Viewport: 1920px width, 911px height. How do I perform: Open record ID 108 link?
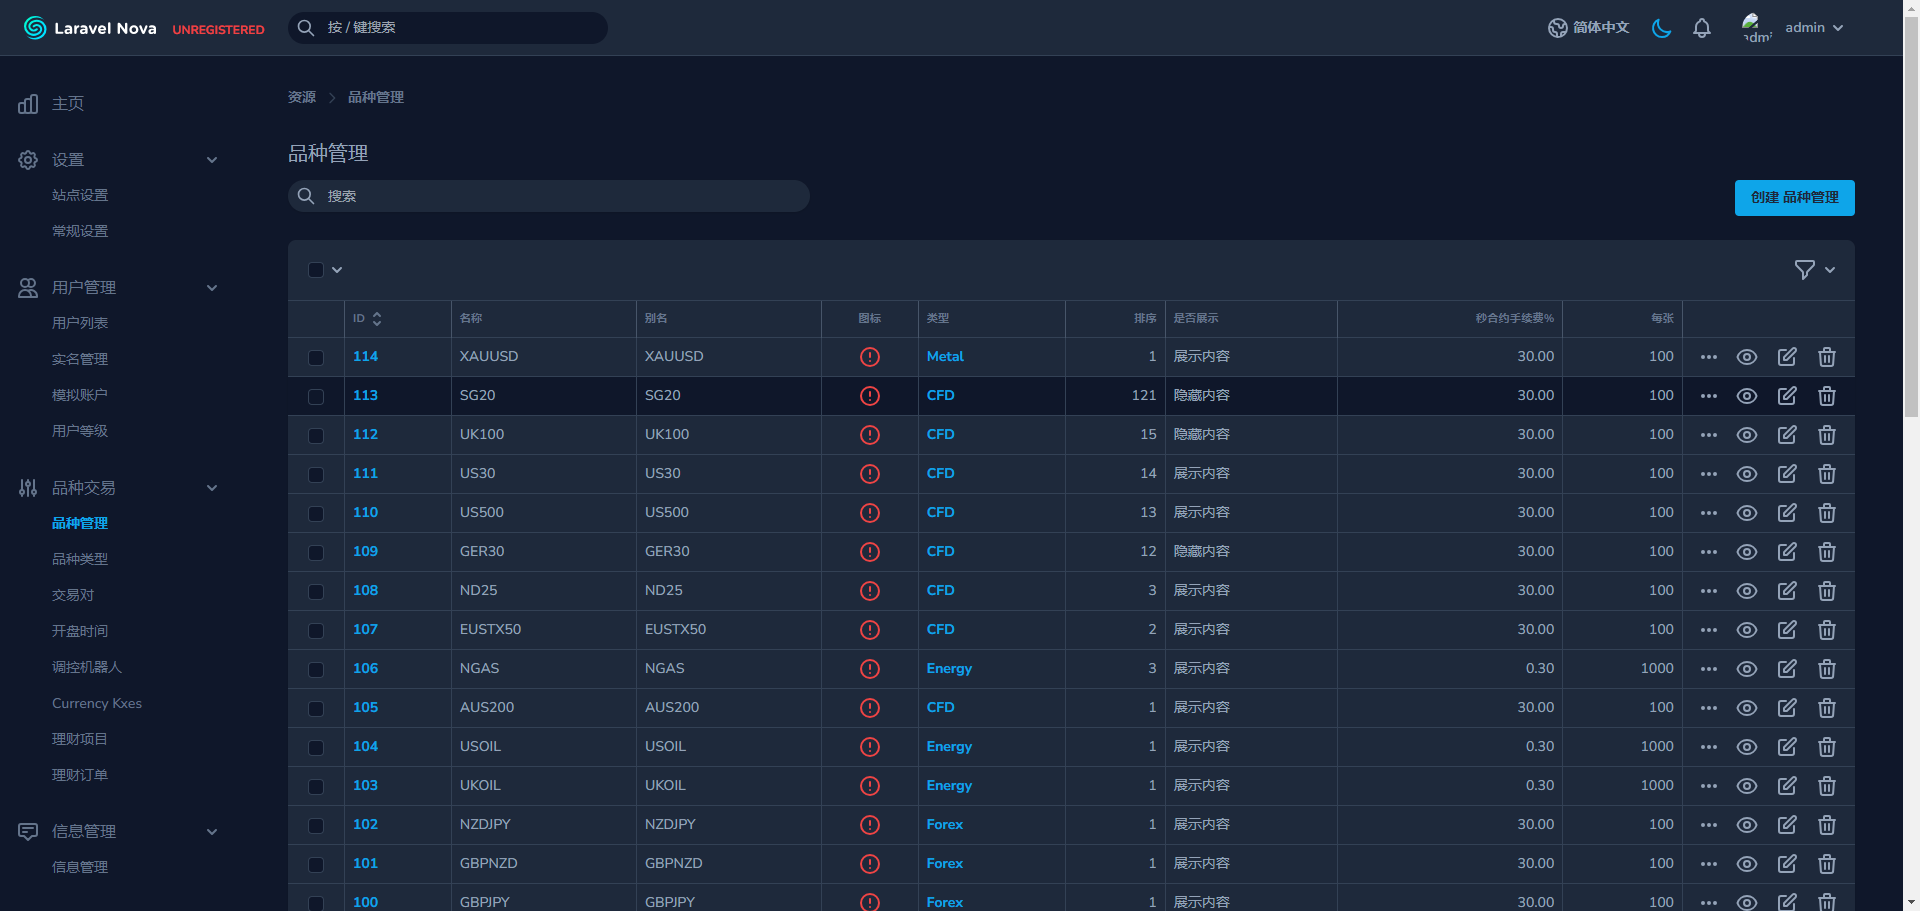[365, 591]
